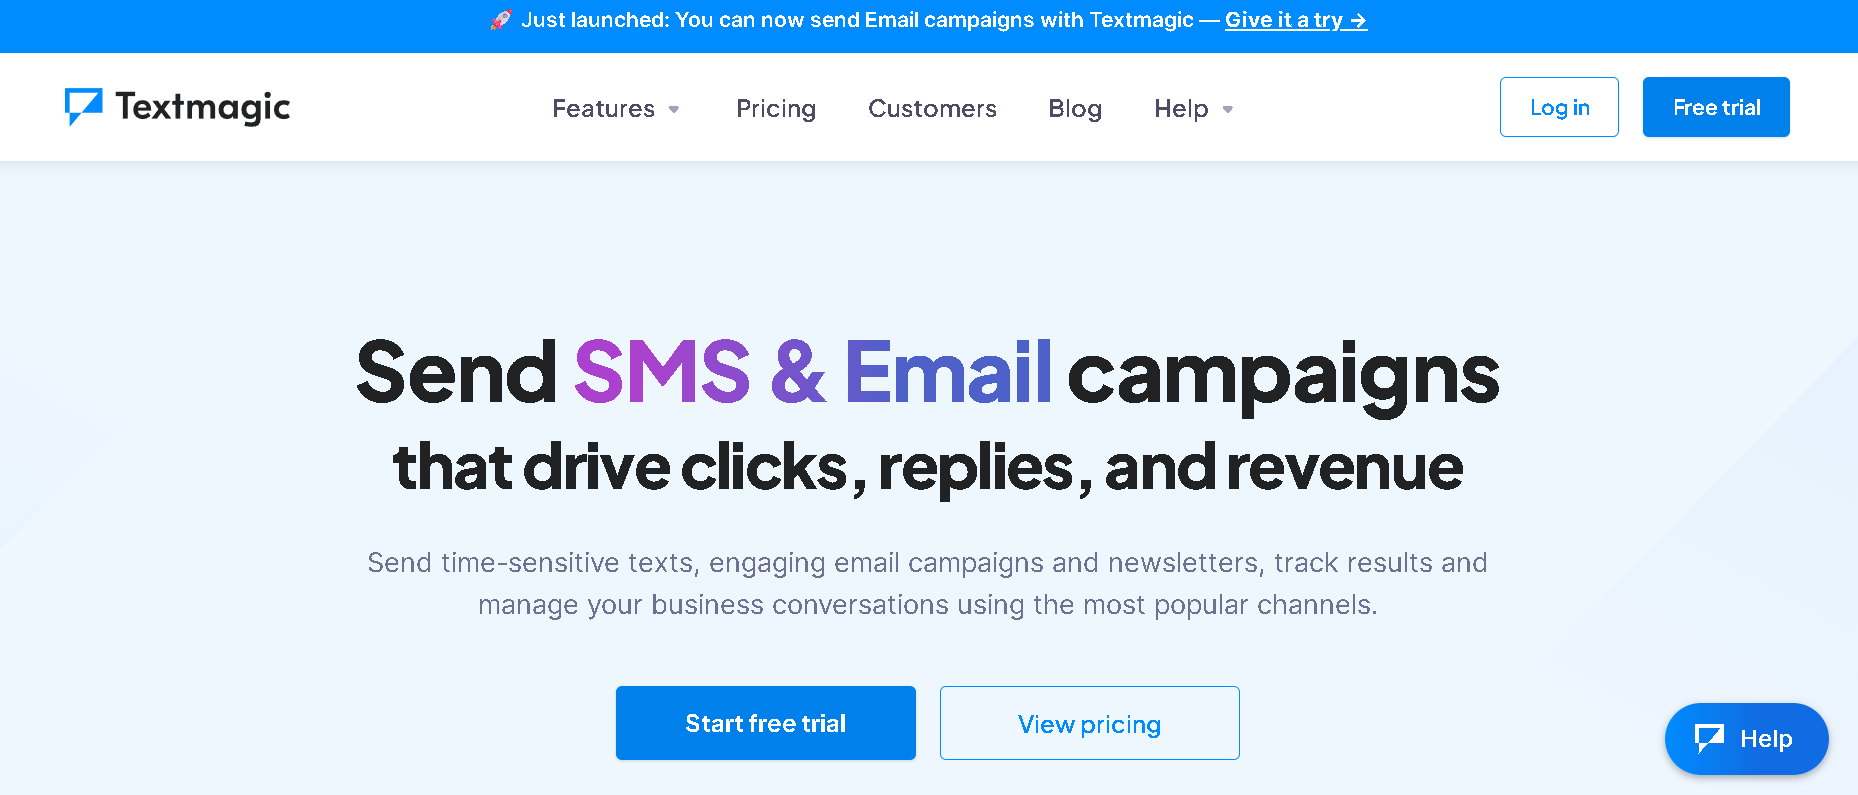Expand the Help menu dropdown arrow
Screen dimensions: 1858x795
pos(1228,109)
